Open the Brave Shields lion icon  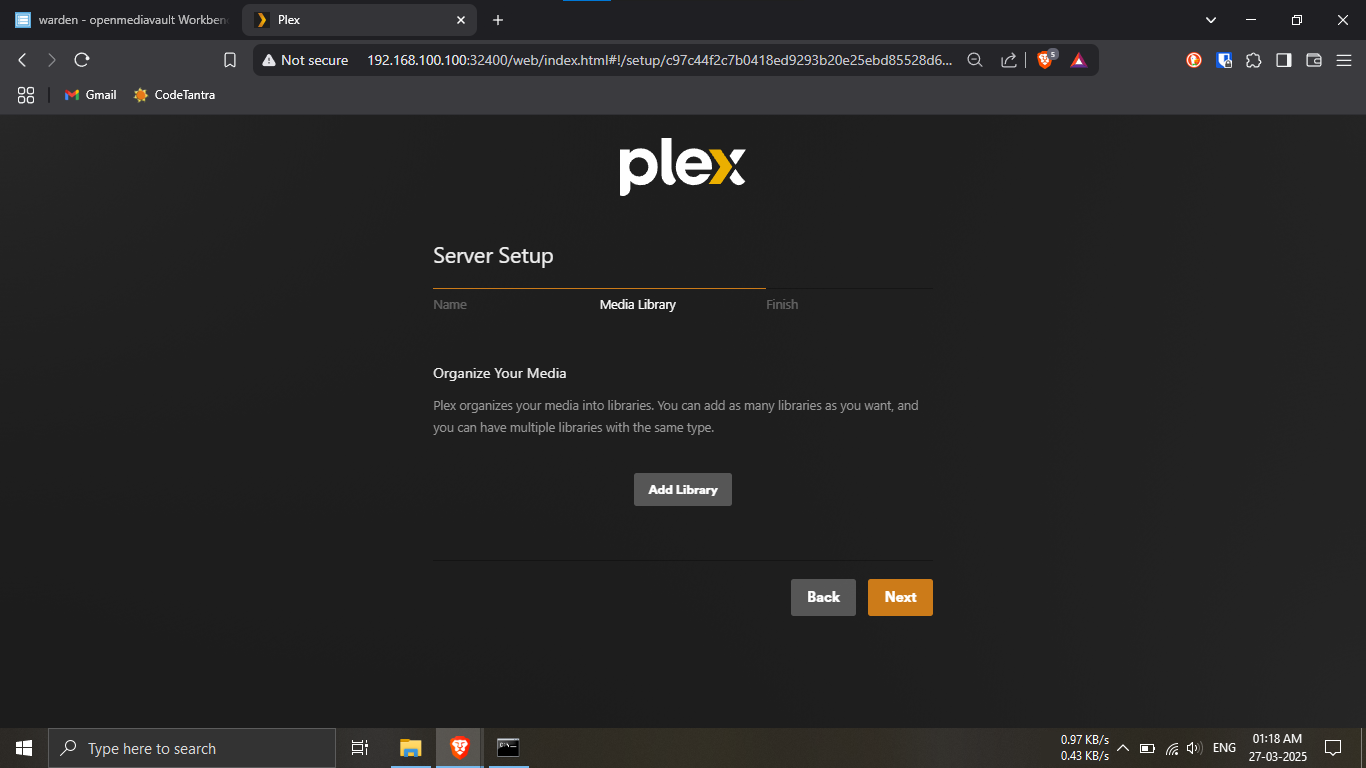point(1045,60)
